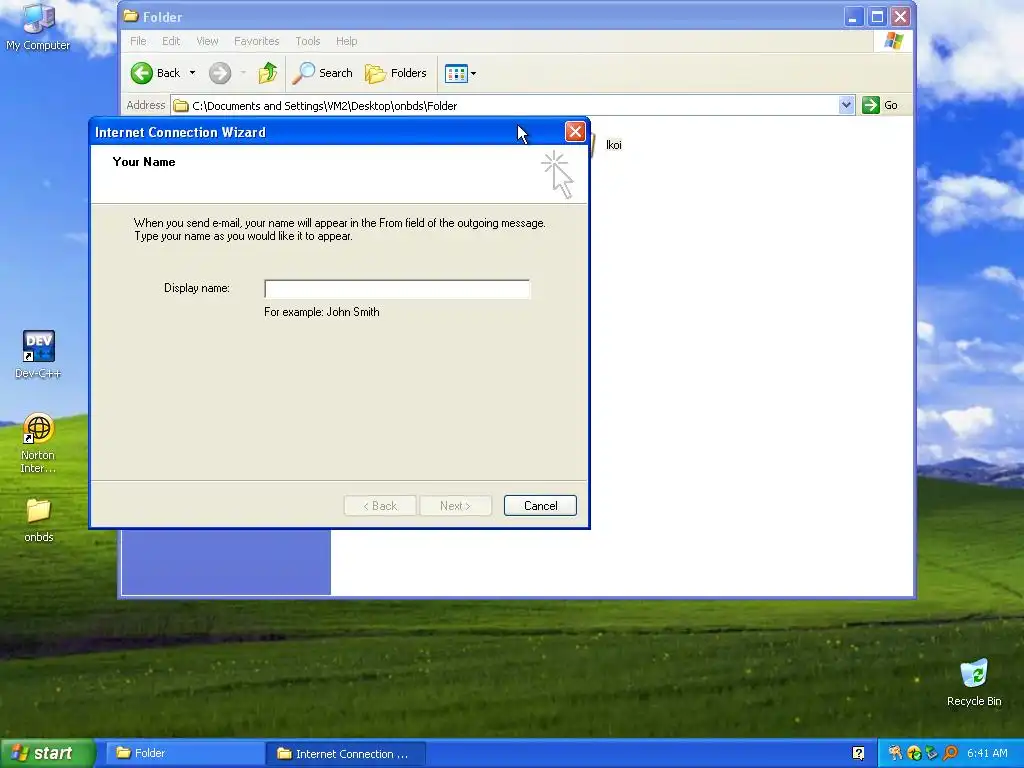The height and width of the screenshot is (768, 1024).
Task: Open the Back history dropdown arrow
Action: tap(192, 73)
